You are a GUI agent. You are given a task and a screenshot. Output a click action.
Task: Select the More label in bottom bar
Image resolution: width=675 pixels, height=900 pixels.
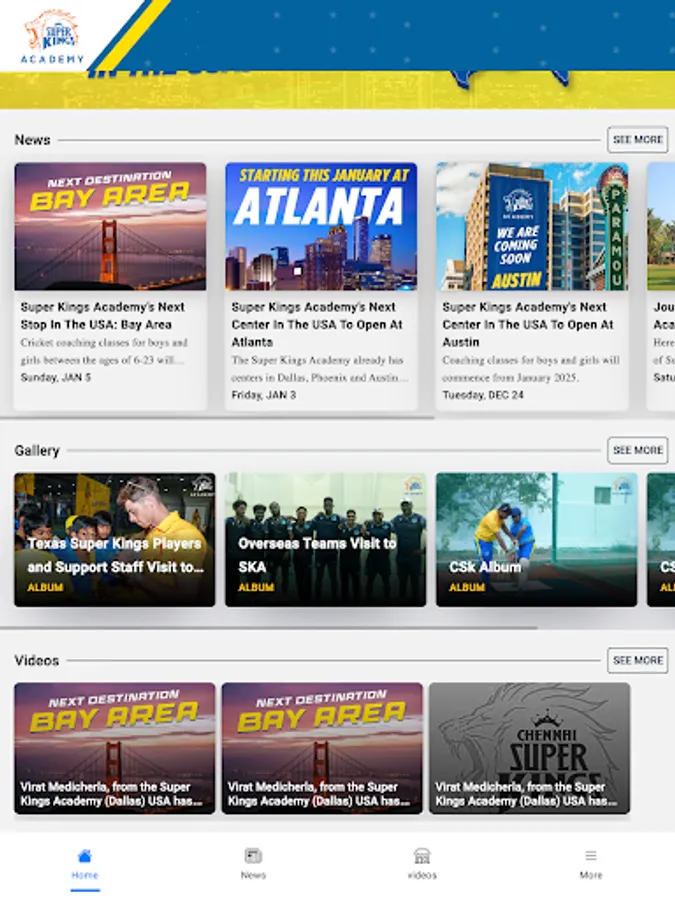[x=591, y=875]
